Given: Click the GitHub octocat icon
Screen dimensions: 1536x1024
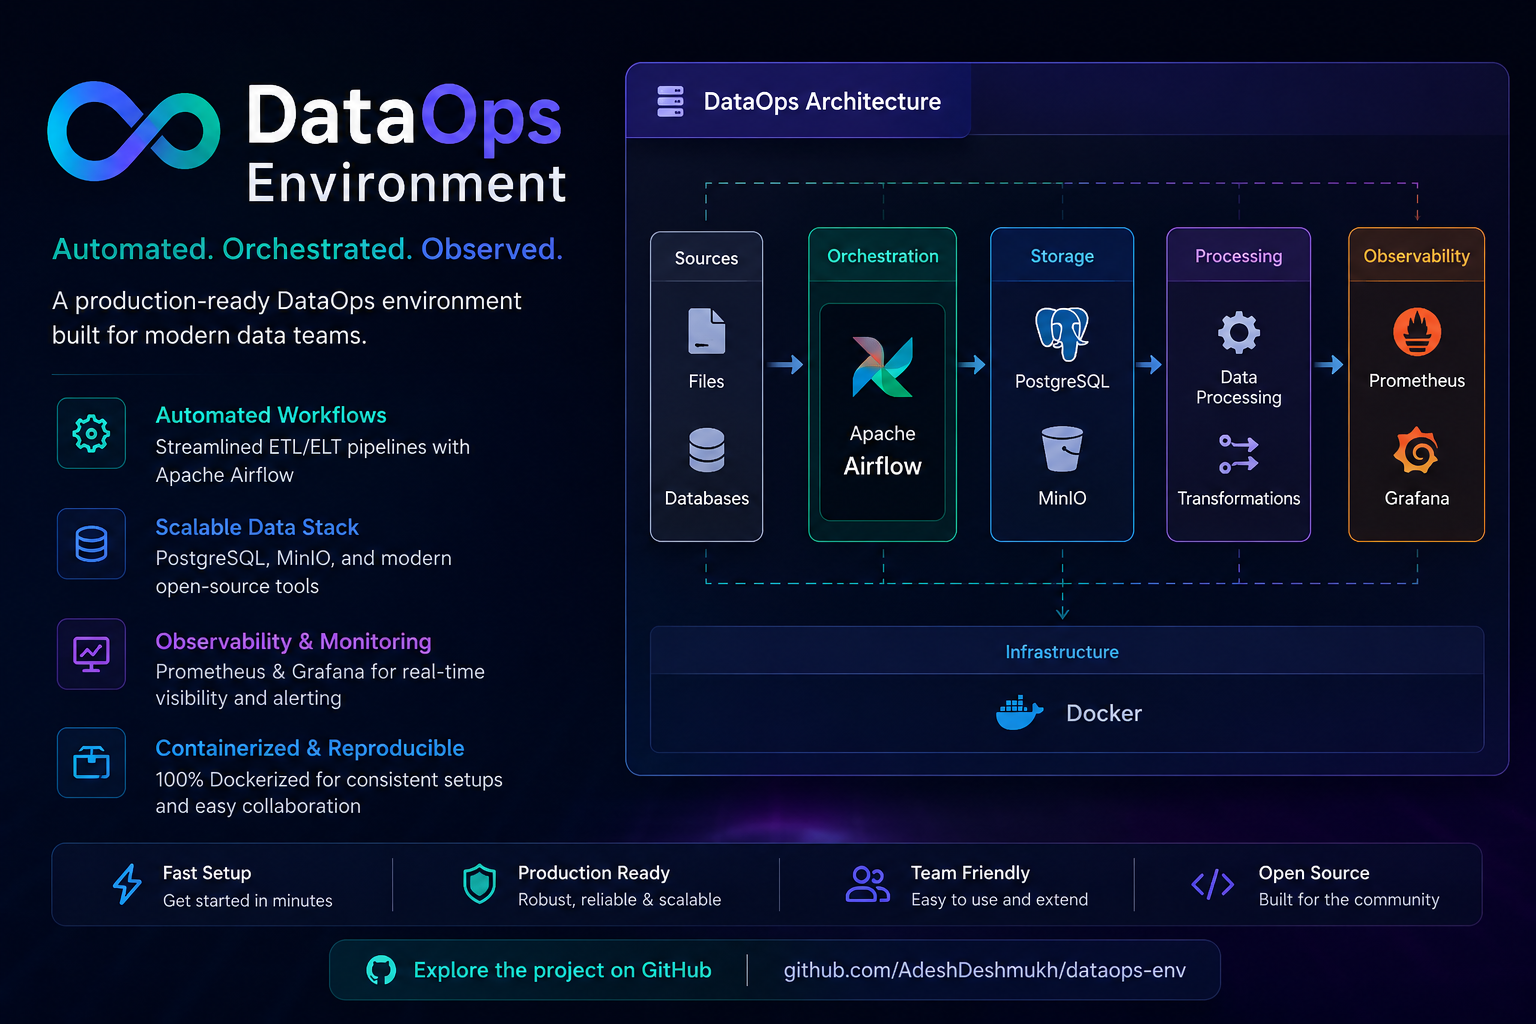Looking at the screenshot, I should [x=381, y=970].
